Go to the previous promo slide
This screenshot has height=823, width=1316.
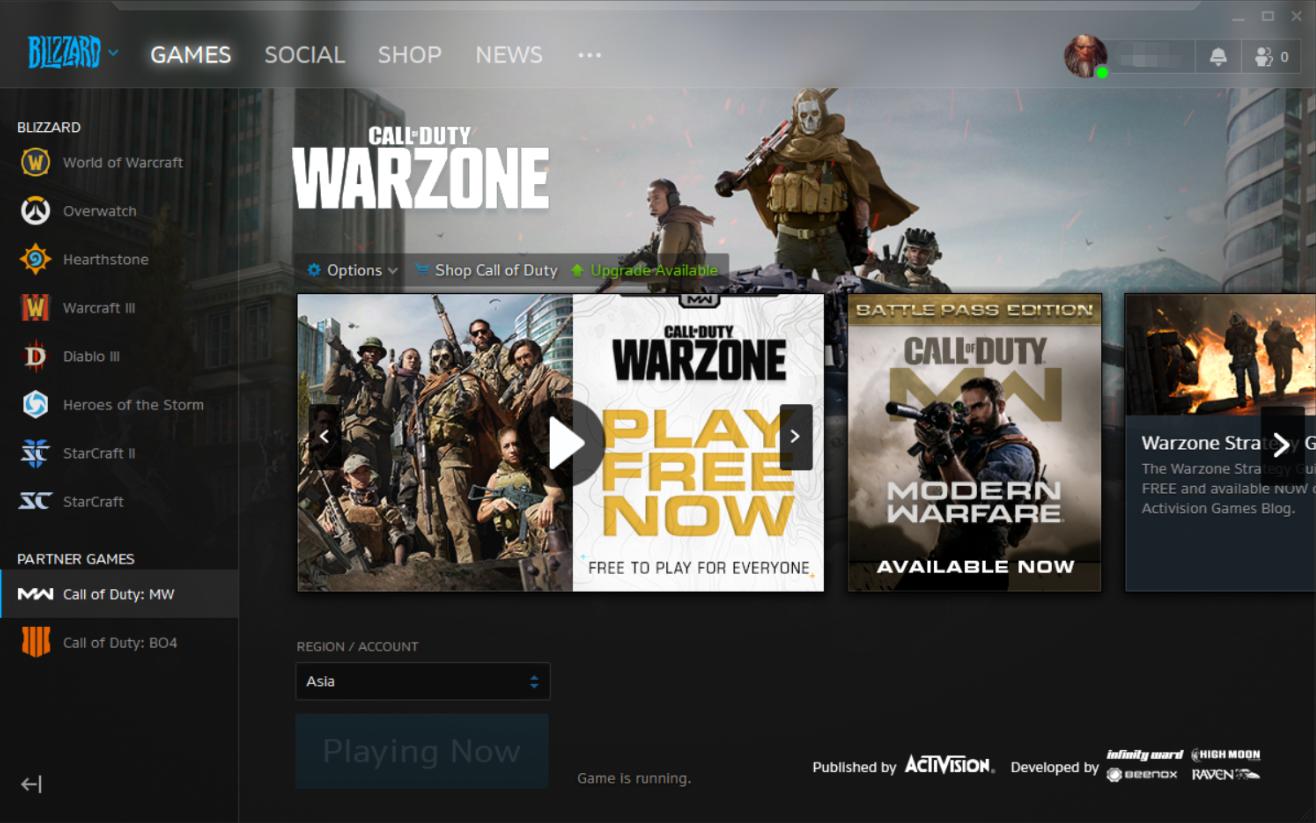point(324,437)
